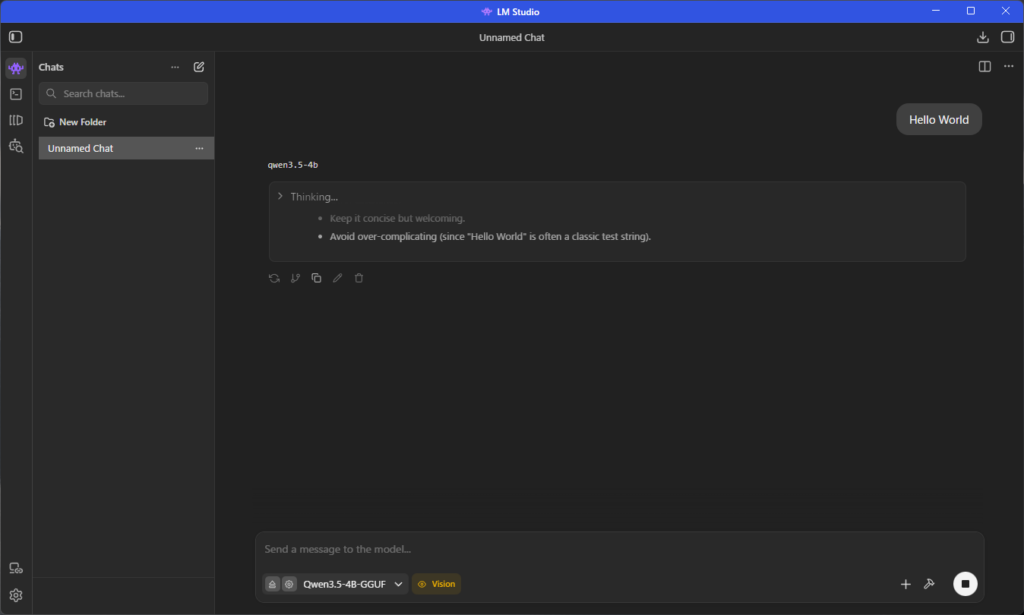Open options menu for Unnamed Chat
The height and width of the screenshot is (615, 1024).
(199, 148)
